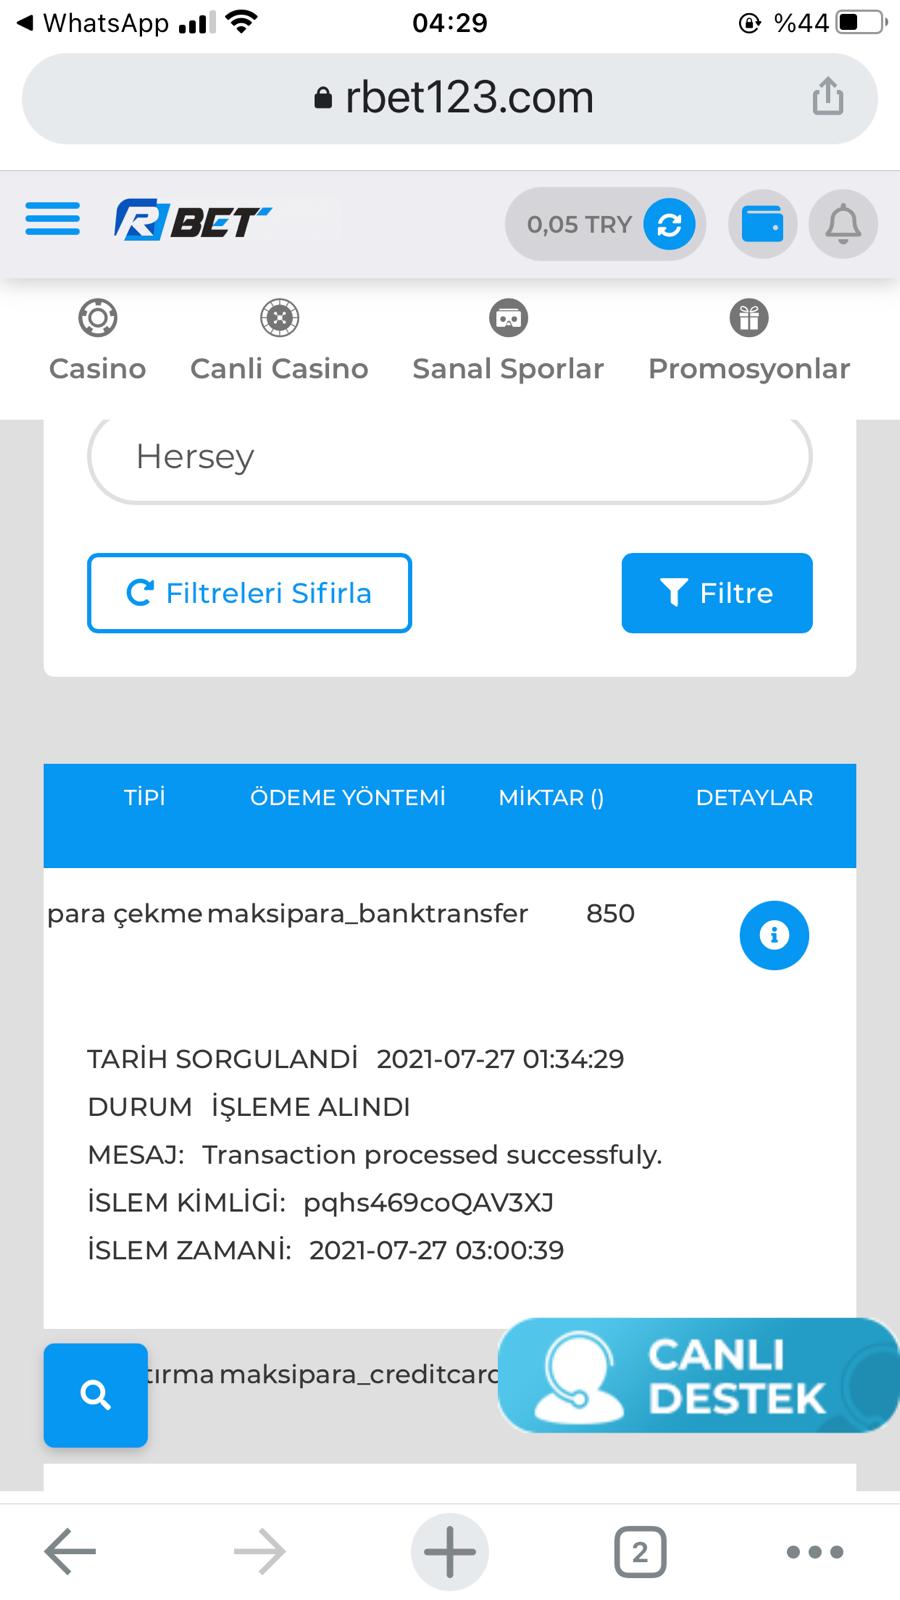Open the hamburger menu

[x=53, y=219]
